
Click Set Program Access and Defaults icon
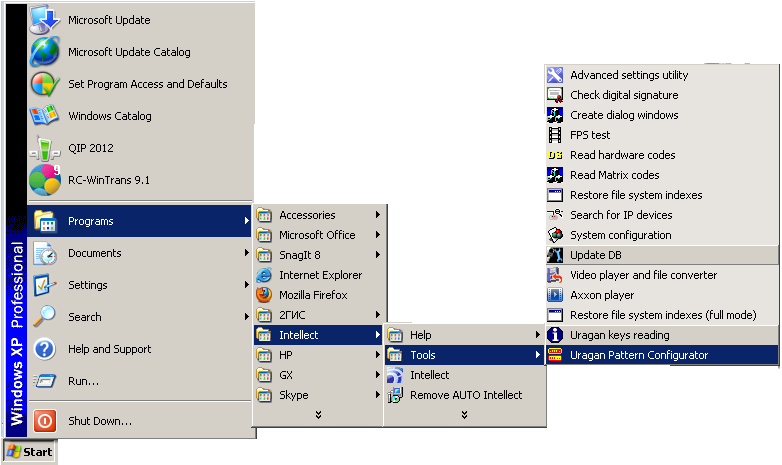(45, 84)
